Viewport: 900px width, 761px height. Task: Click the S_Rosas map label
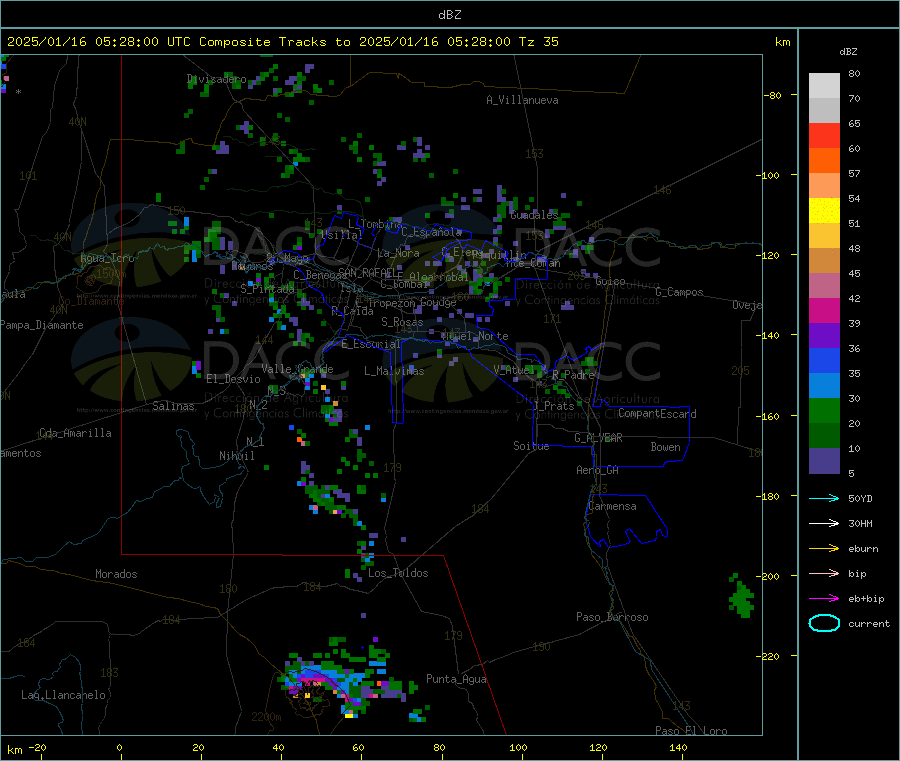[402, 322]
